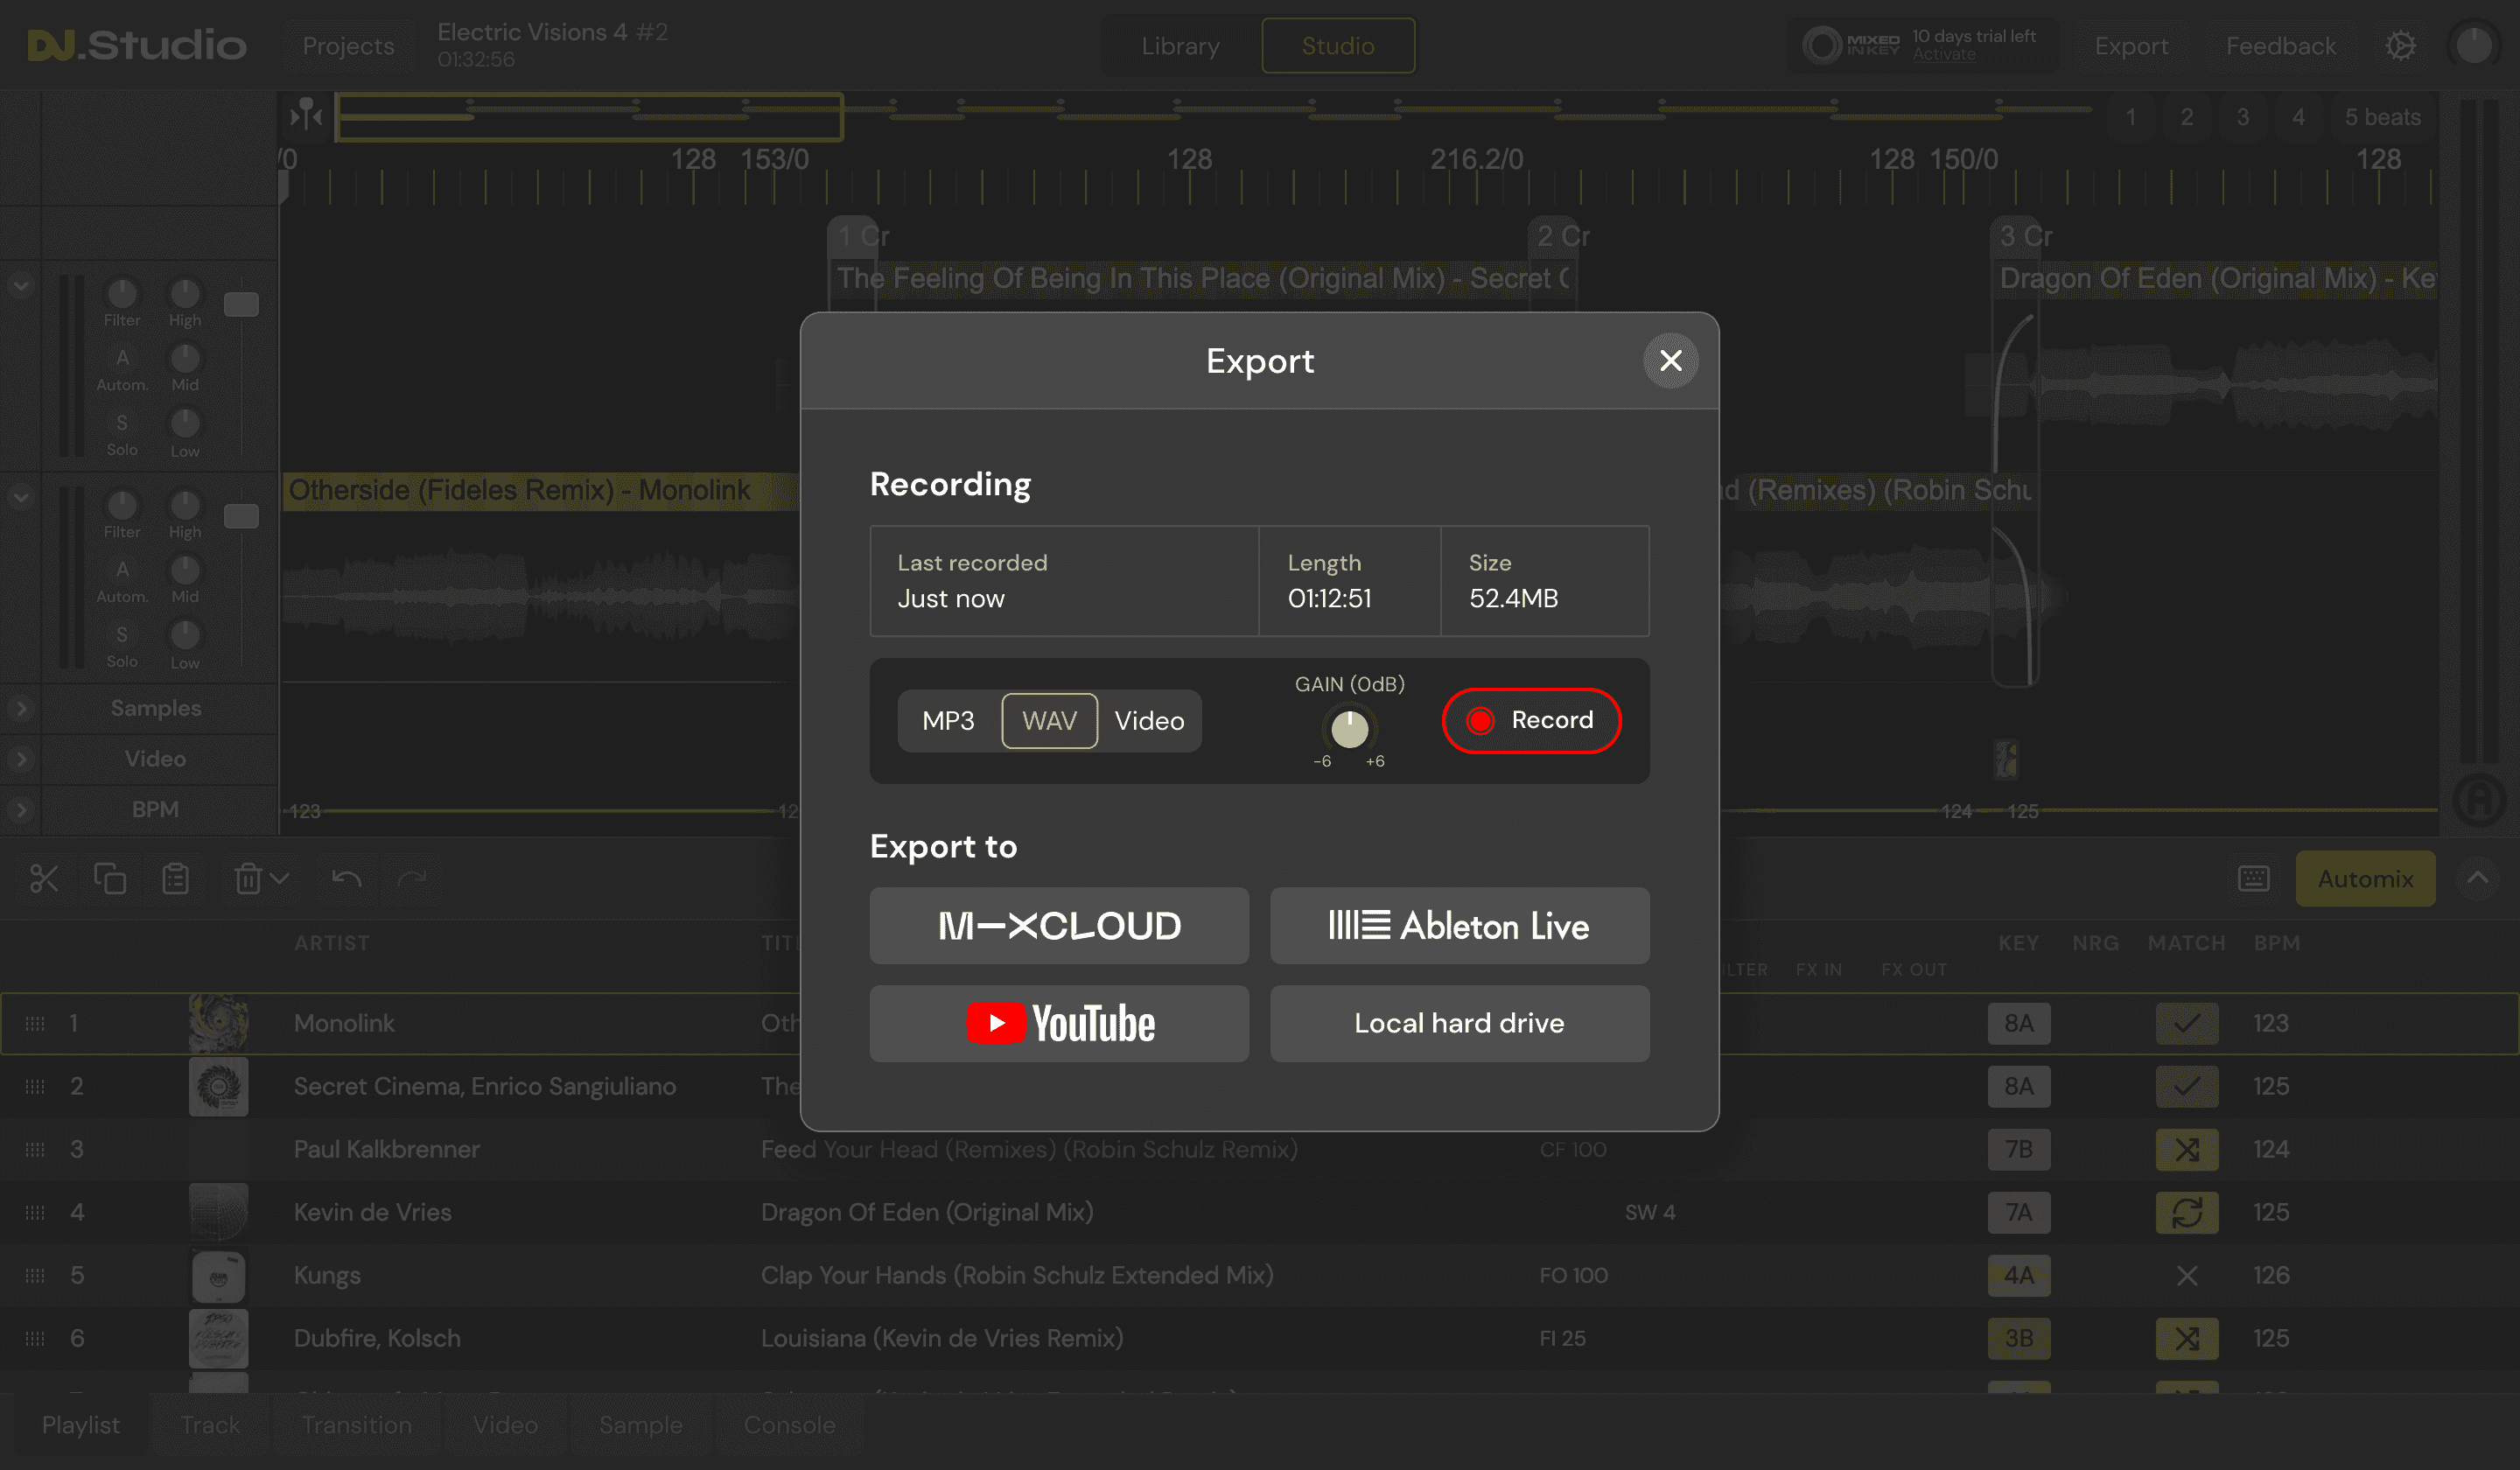Click the paste clipboard icon
This screenshot has height=1470, width=2520.
point(175,879)
